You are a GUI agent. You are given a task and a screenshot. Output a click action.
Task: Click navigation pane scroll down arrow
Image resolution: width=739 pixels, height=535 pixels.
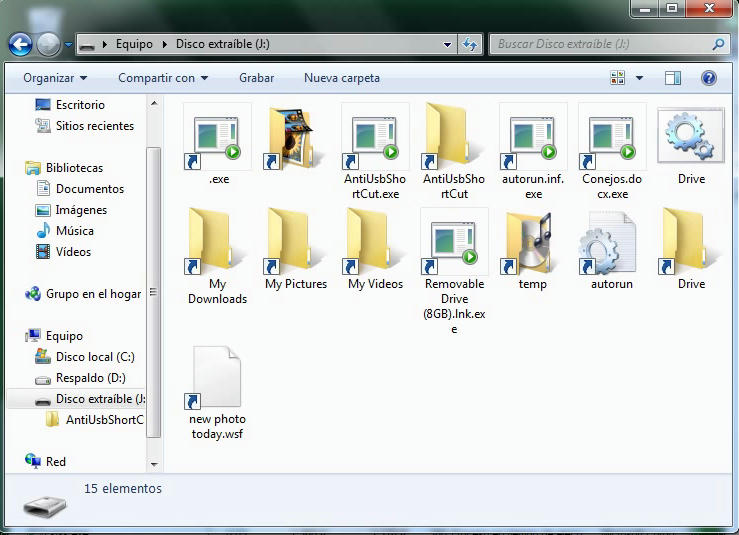pyautogui.click(x=154, y=464)
